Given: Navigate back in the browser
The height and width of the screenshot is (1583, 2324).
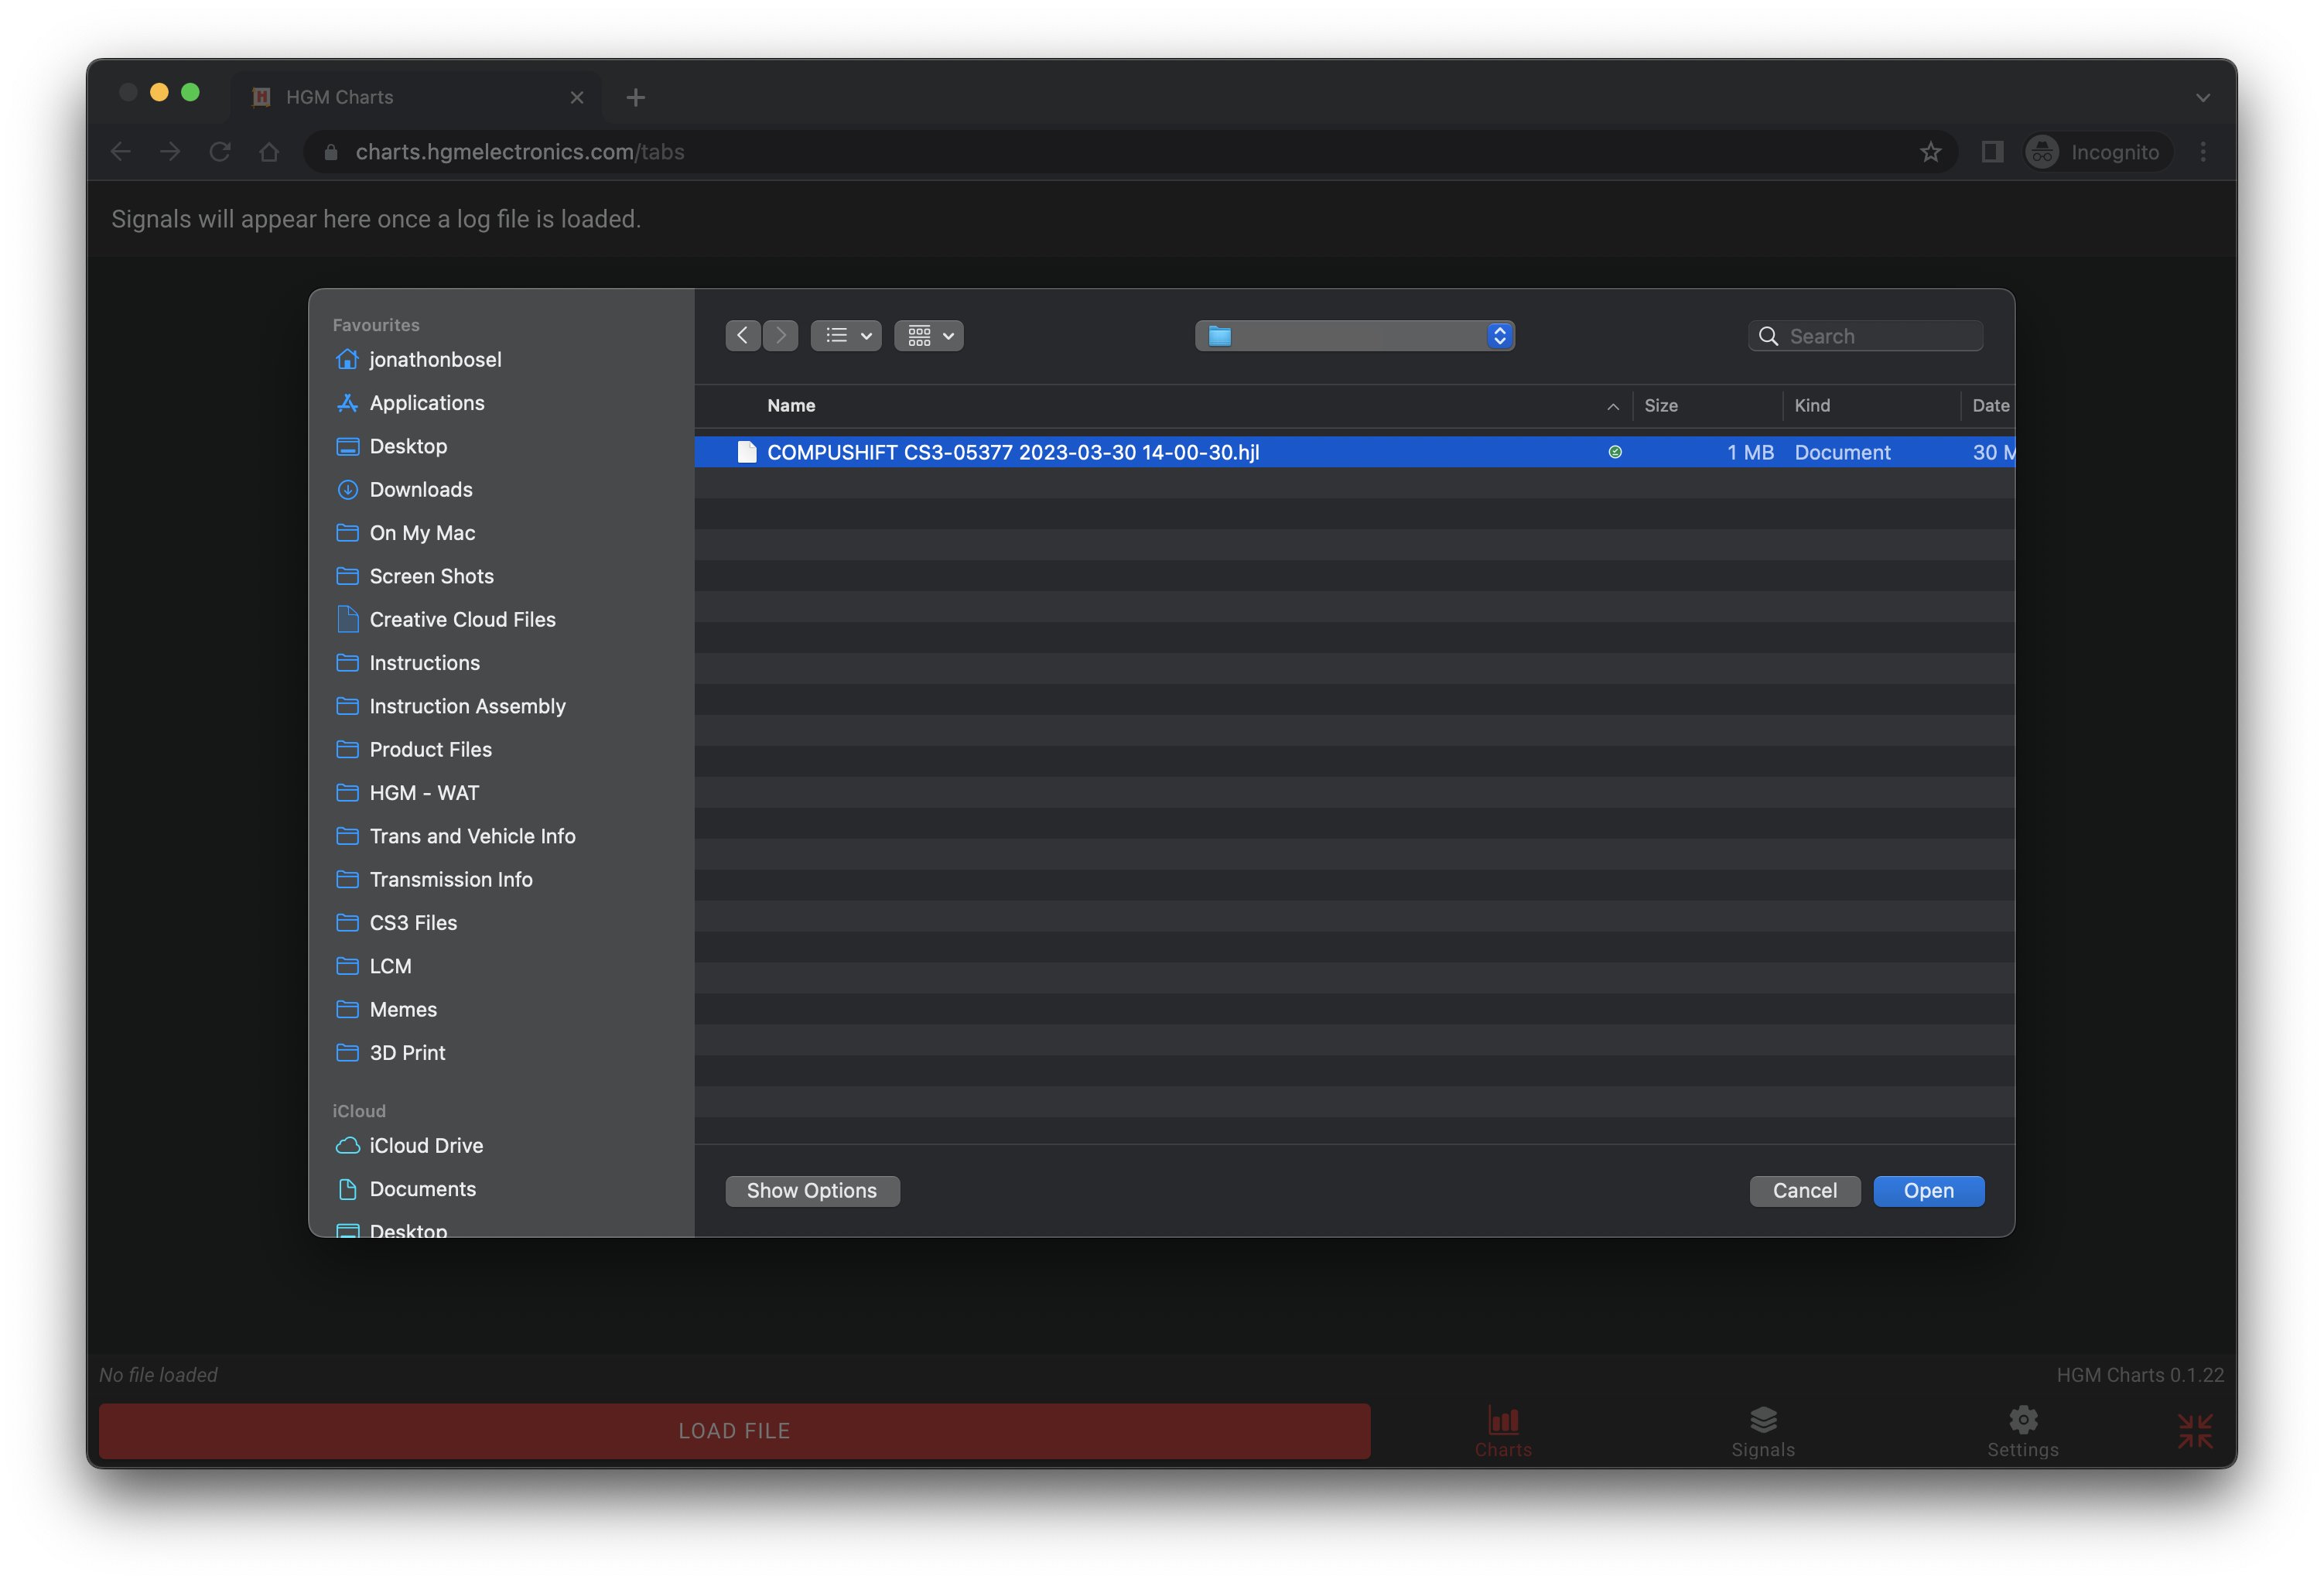Looking at the screenshot, I should pos(121,152).
